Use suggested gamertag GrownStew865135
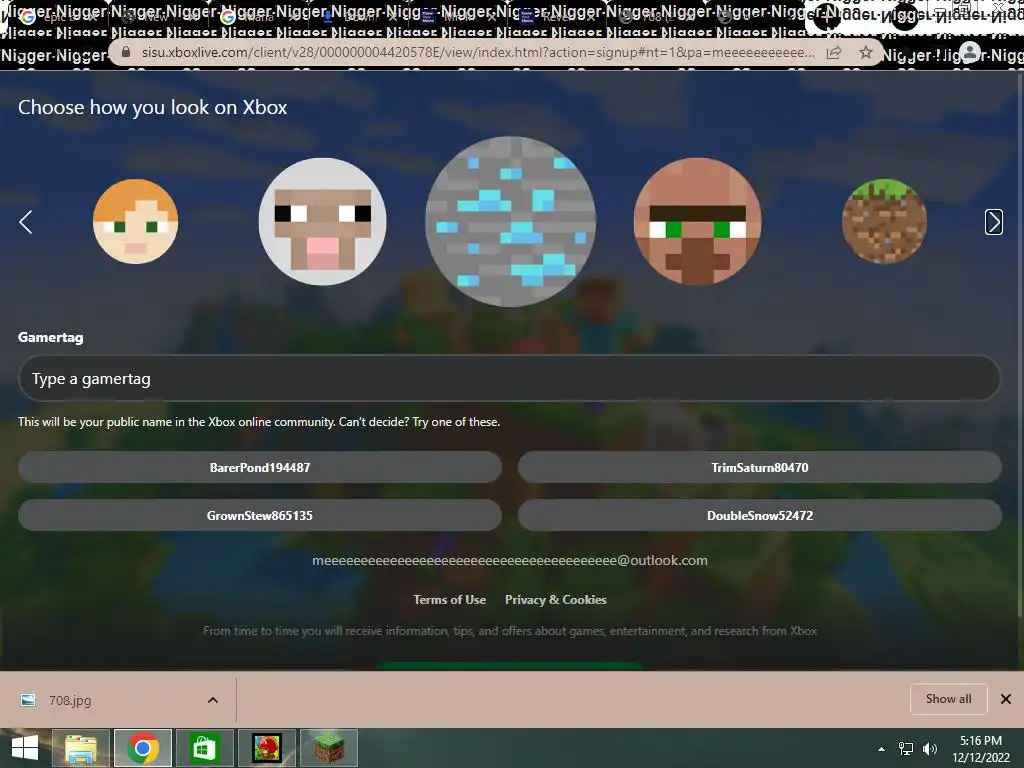 pyautogui.click(x=260, y=515)
